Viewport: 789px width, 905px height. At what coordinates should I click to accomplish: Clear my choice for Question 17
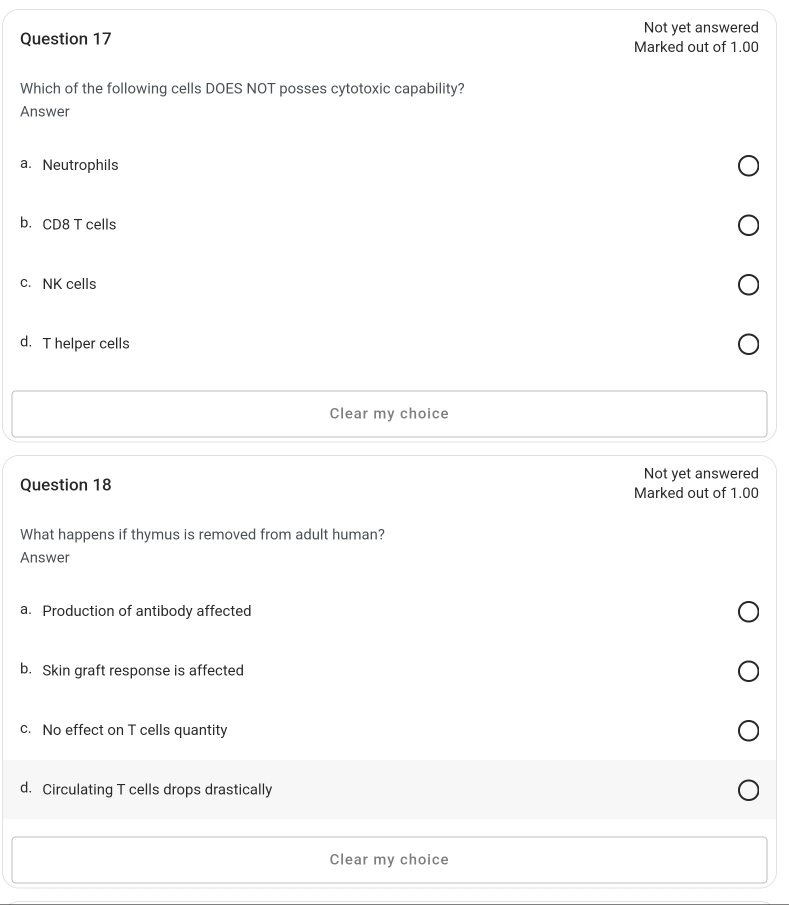pyautogui.click(x=389, y=413)
